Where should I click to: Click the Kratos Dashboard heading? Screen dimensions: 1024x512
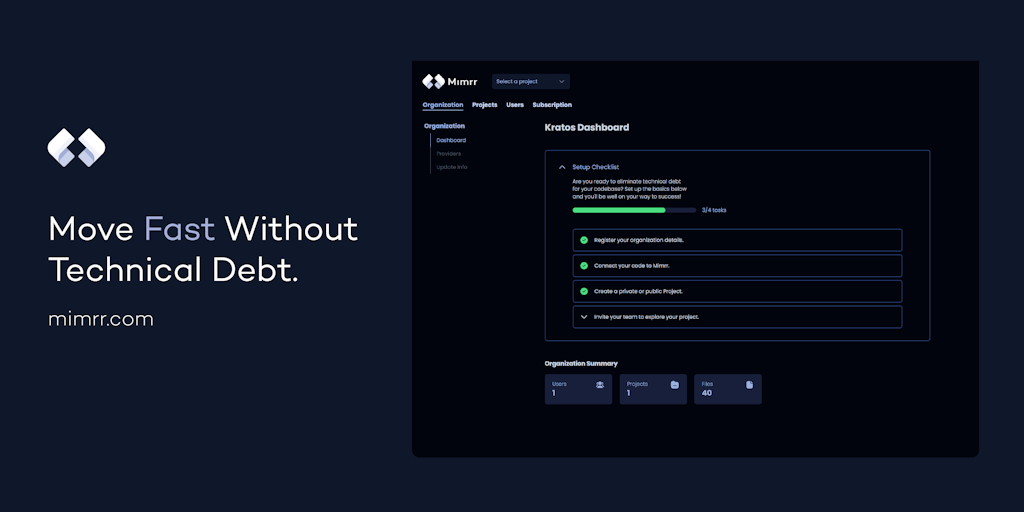pos(586,127)
